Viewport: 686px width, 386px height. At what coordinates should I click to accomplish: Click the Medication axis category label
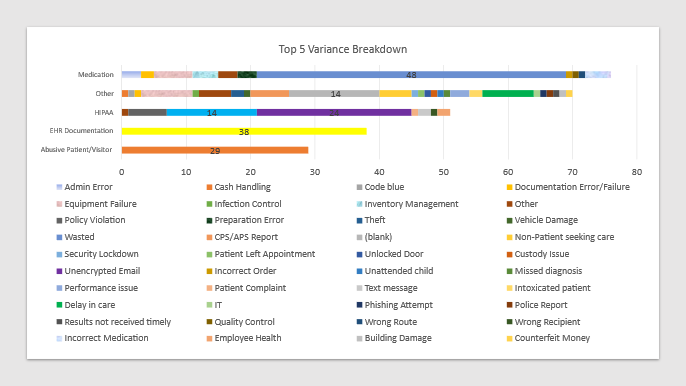95,74
